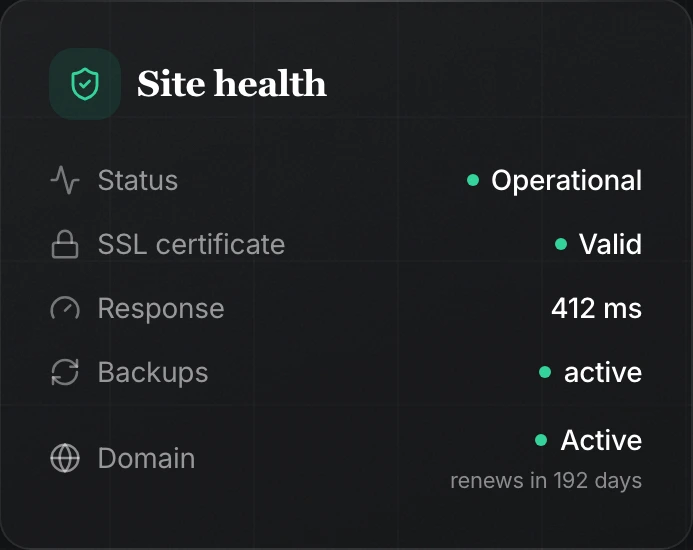Image resolution: width=693 pixels, height=550 pixels.
Task: Click the Response gauge icon
Action: [65, 308]
